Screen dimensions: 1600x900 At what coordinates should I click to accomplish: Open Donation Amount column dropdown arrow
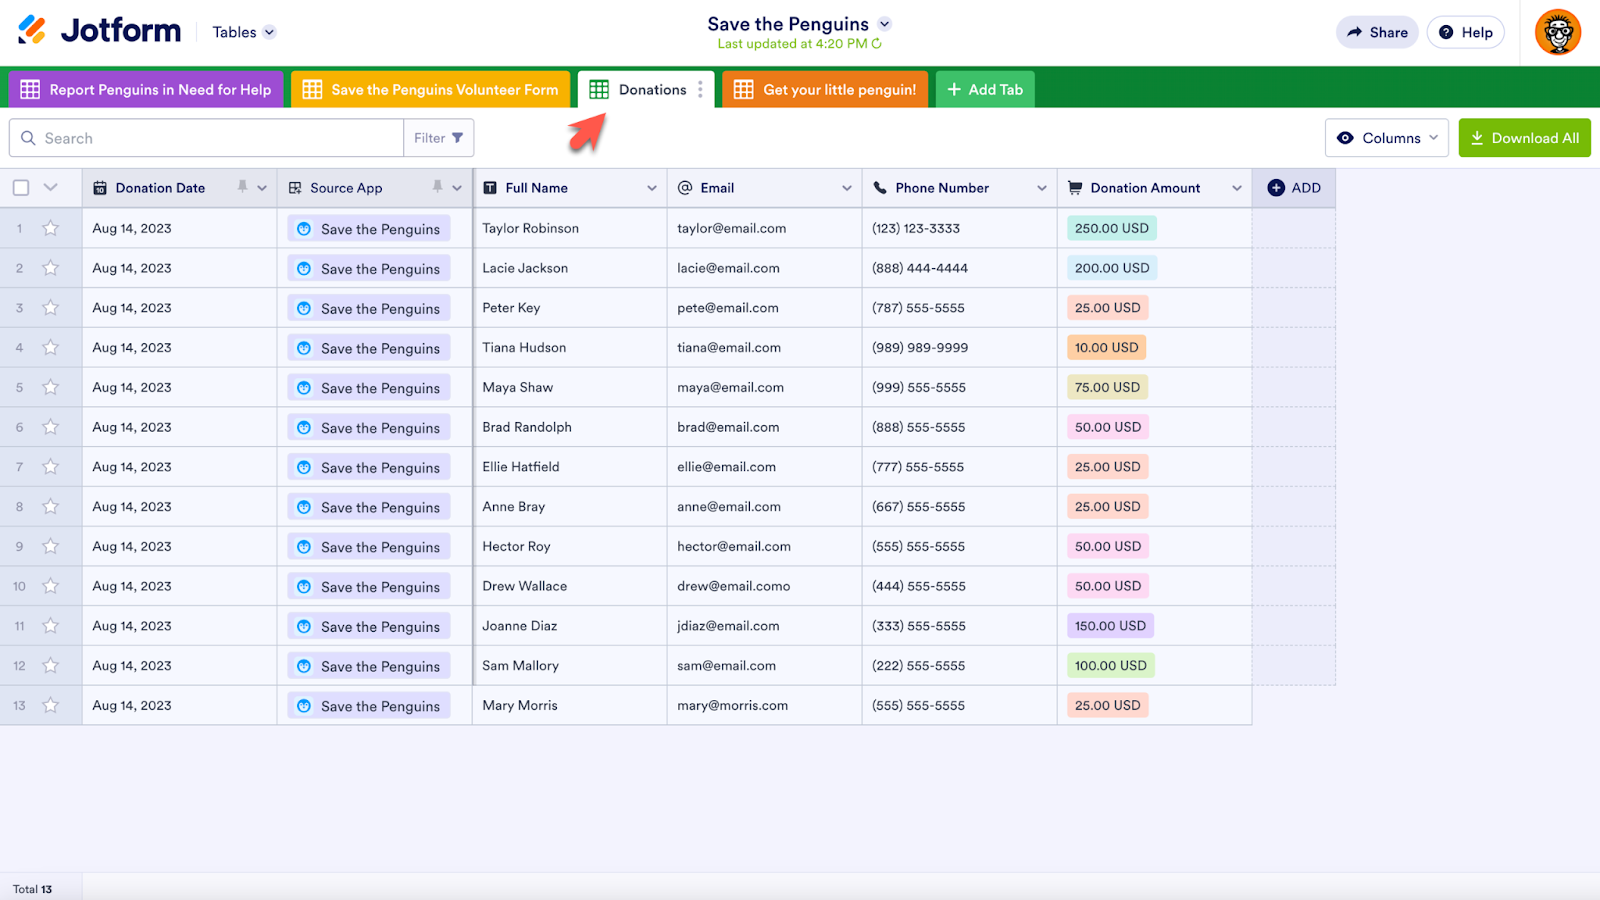(1237, 188)
